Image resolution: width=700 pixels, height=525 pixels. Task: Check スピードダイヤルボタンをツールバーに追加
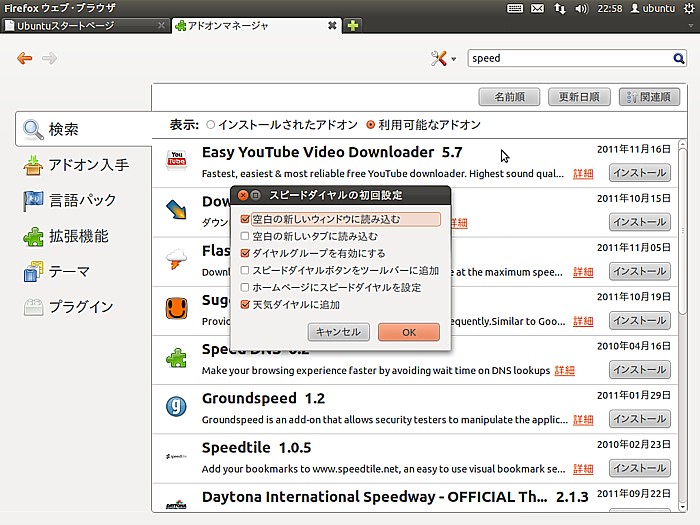tap(245, 270)
